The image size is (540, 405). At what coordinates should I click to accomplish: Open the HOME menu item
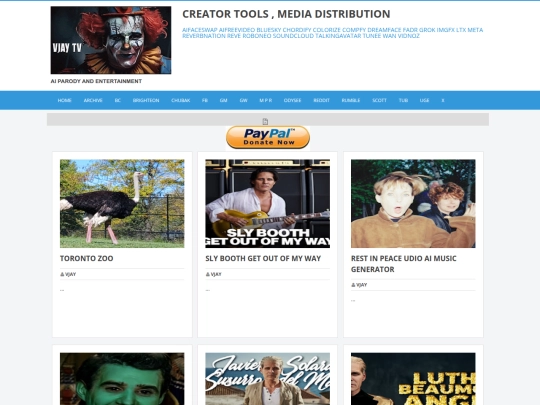(64, 100)
